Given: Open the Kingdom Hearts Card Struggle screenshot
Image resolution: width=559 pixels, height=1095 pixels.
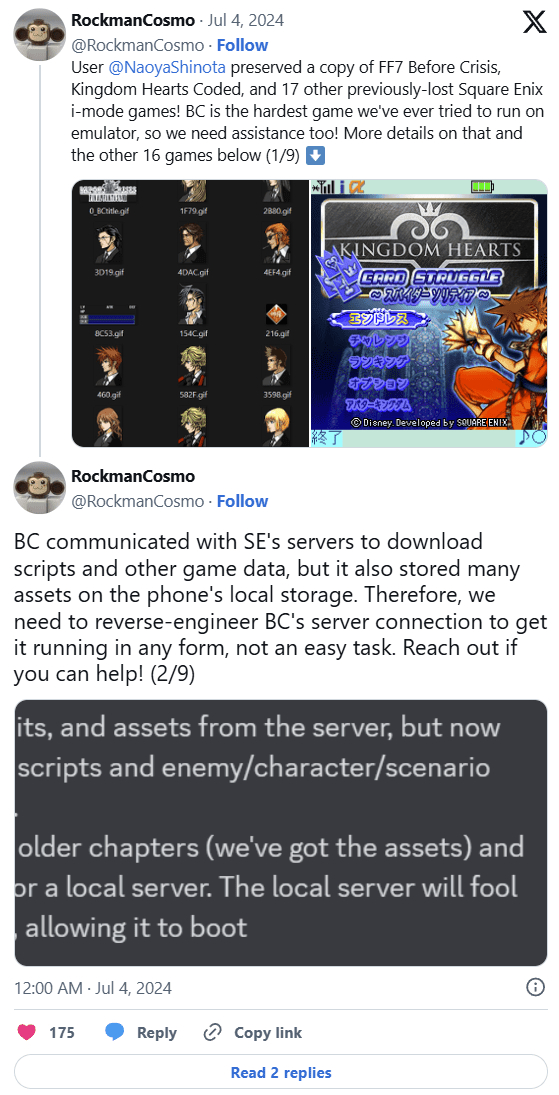Looking at the screenshot, I should click(x=428, y=314).
